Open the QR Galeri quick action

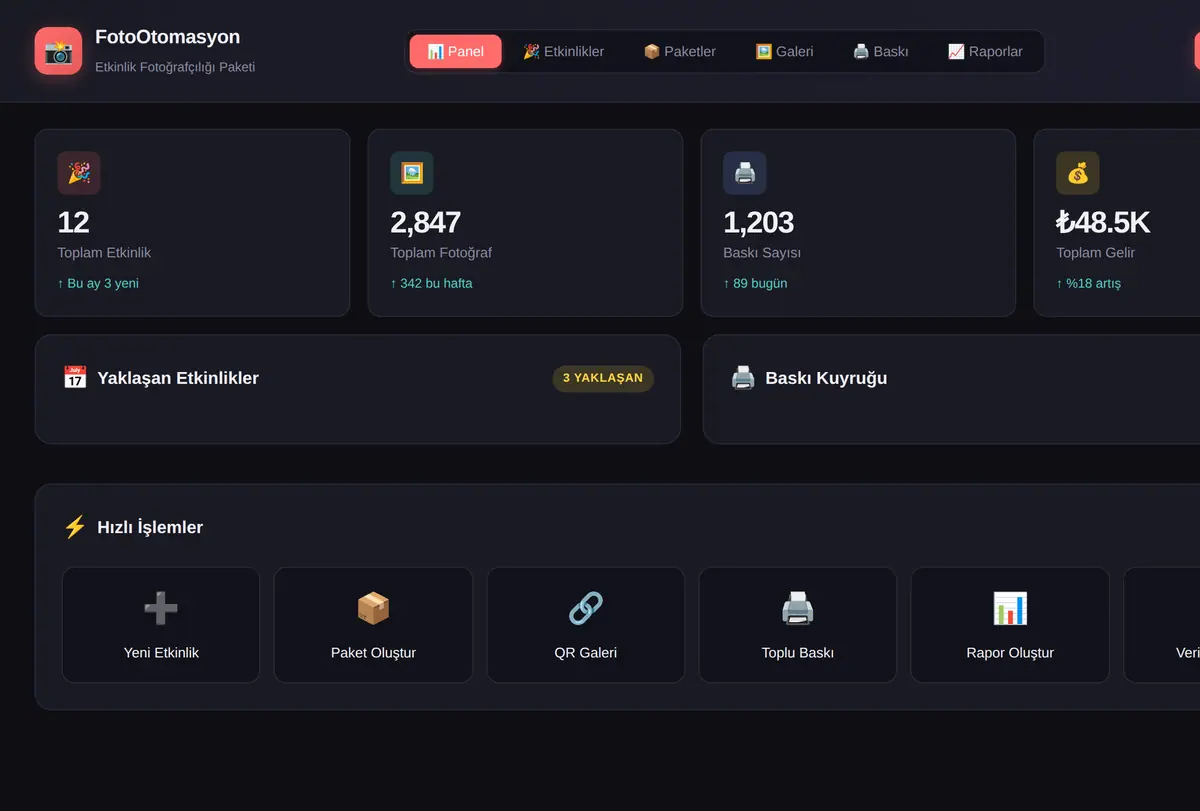pos(586,625)
